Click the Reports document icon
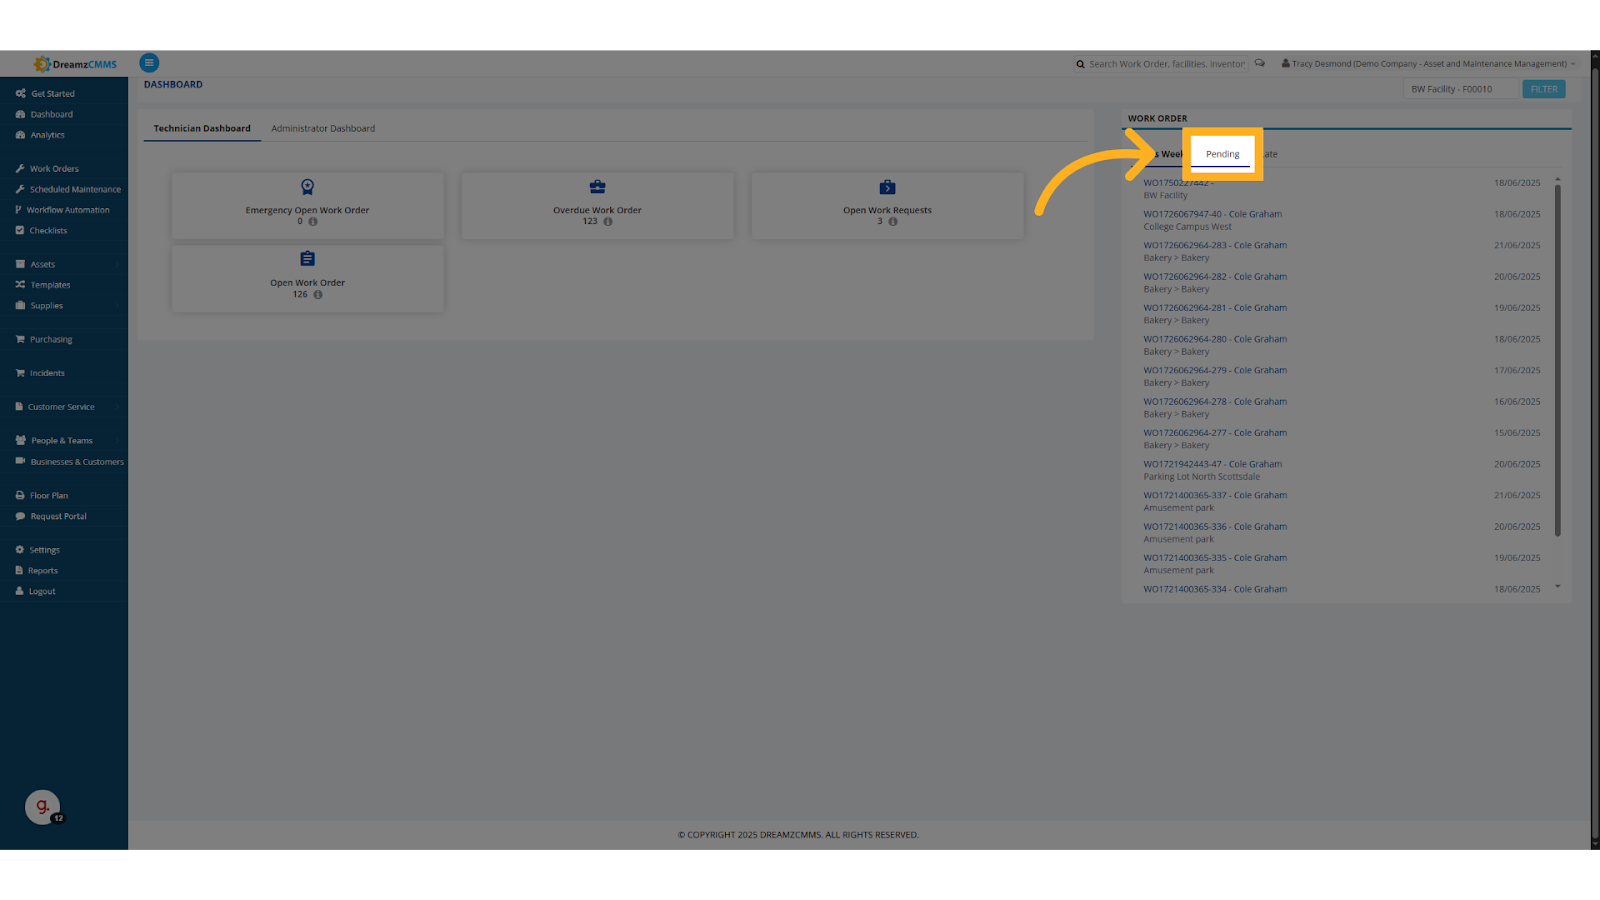This screenshot has width=1600, height=900. click(19, 570)
